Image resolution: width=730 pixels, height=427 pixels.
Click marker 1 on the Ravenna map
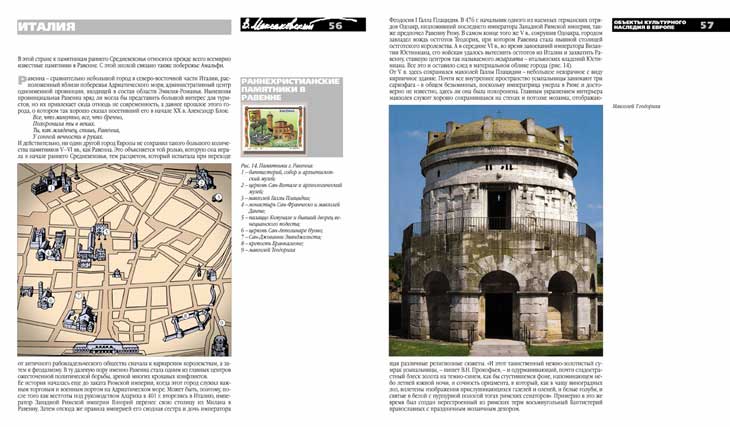(50, 188)
